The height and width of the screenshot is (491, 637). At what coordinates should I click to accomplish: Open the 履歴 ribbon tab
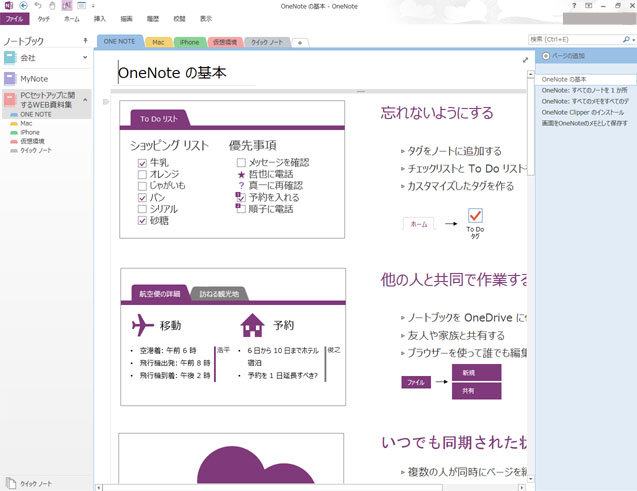pos(153,19)
